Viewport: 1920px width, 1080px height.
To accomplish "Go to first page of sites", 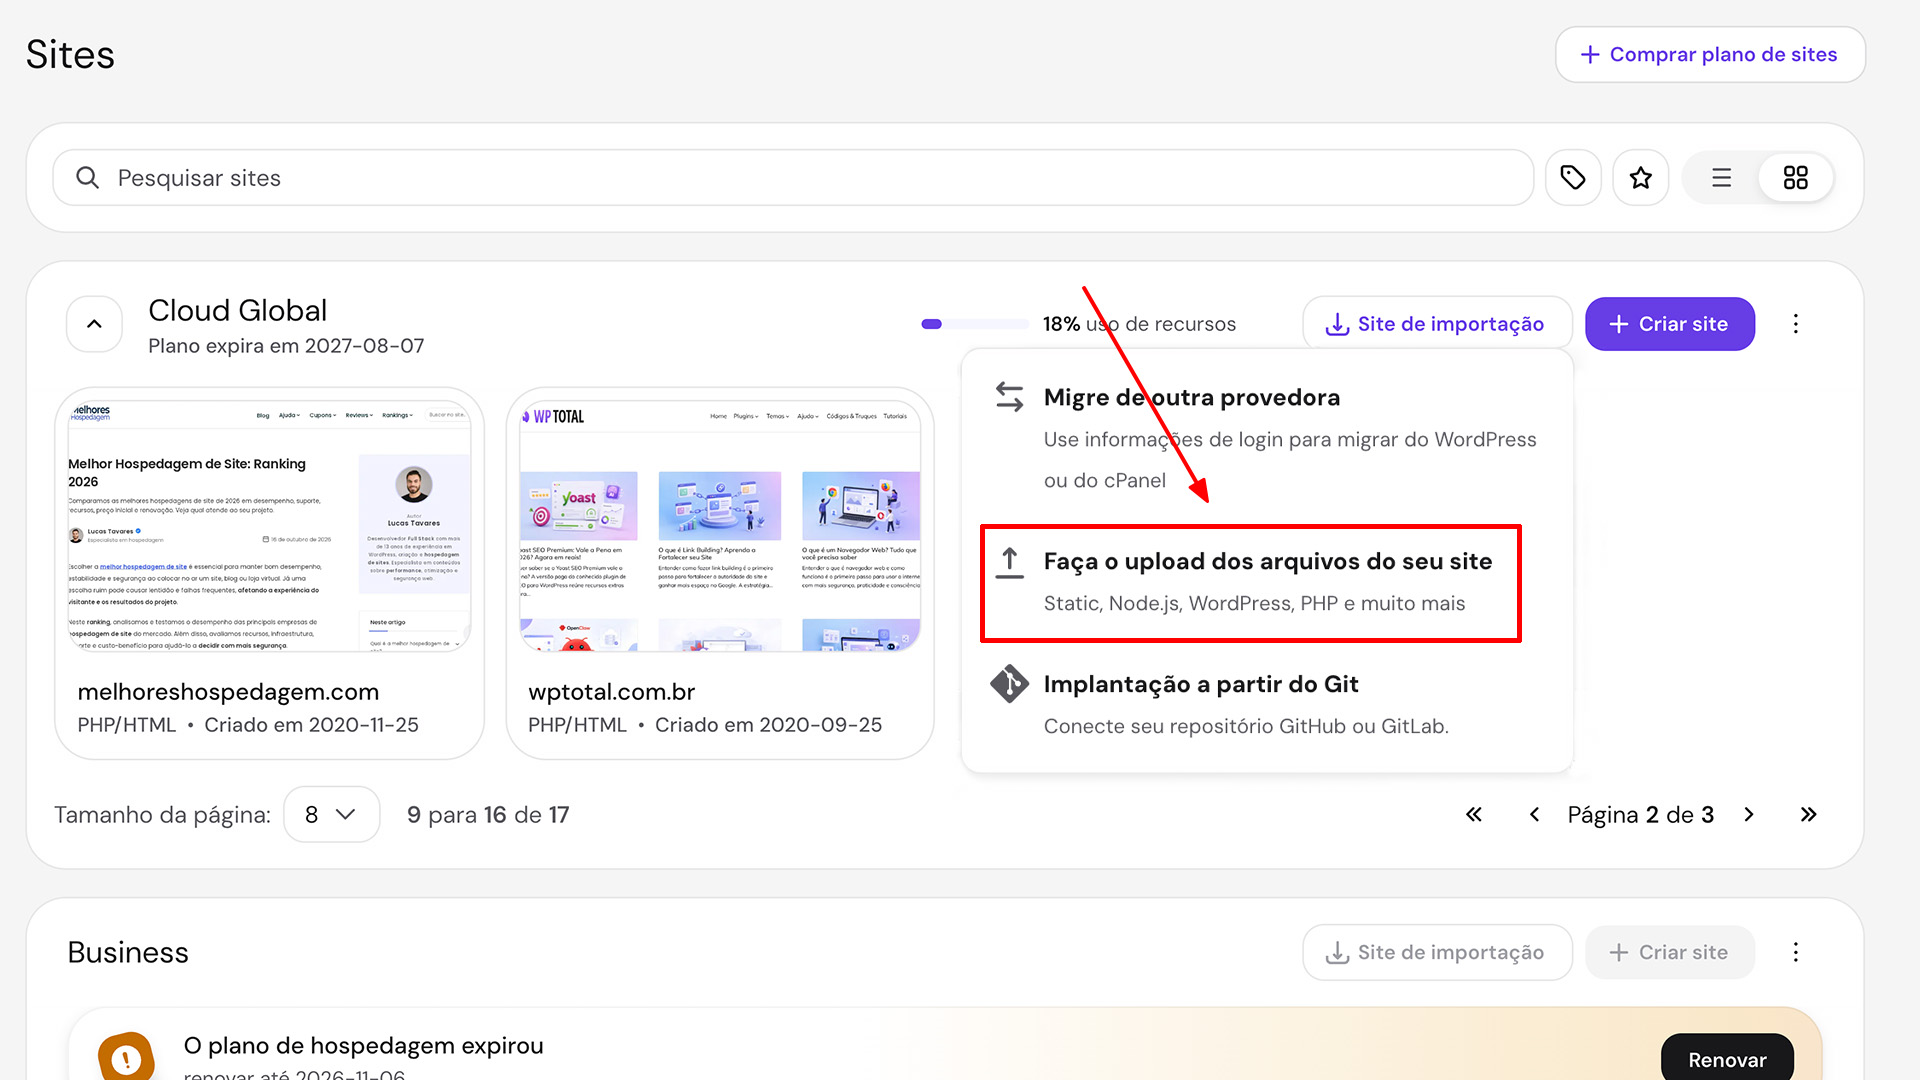I will 1473,814.
